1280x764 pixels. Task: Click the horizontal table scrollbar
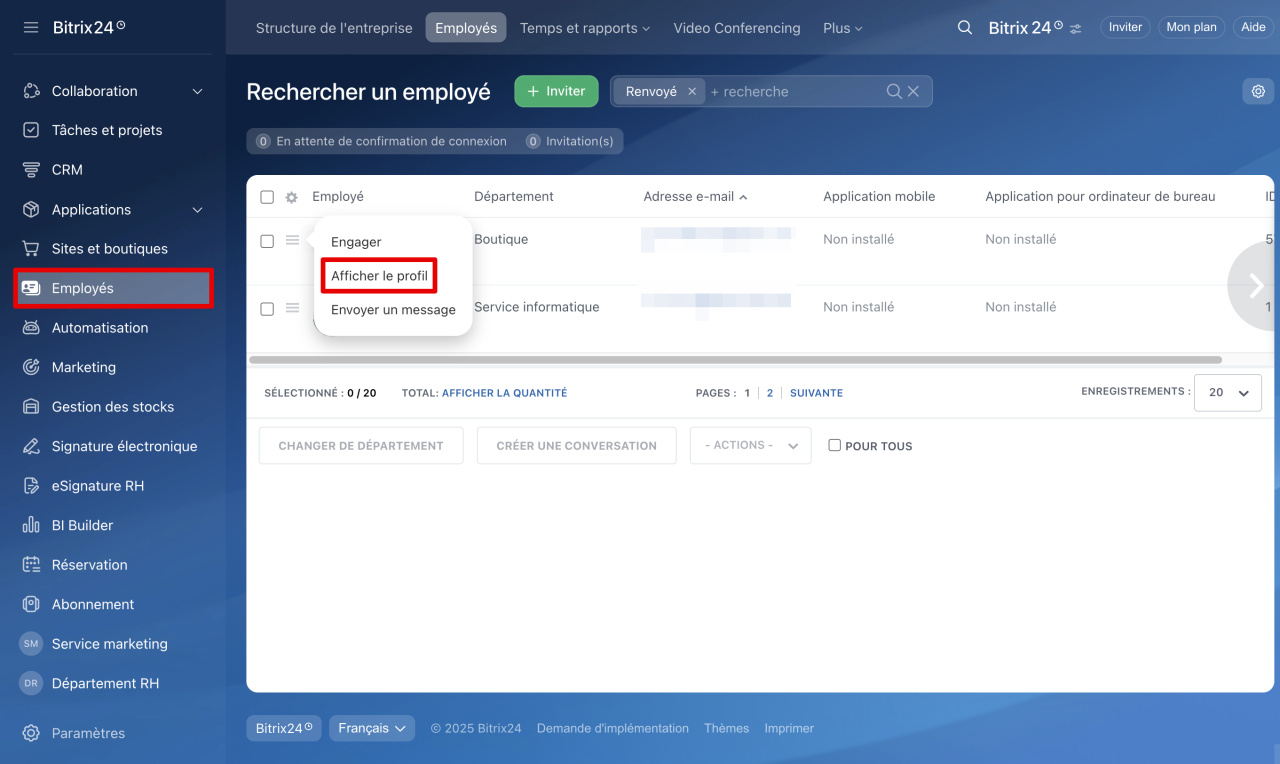tap(735, 359)
